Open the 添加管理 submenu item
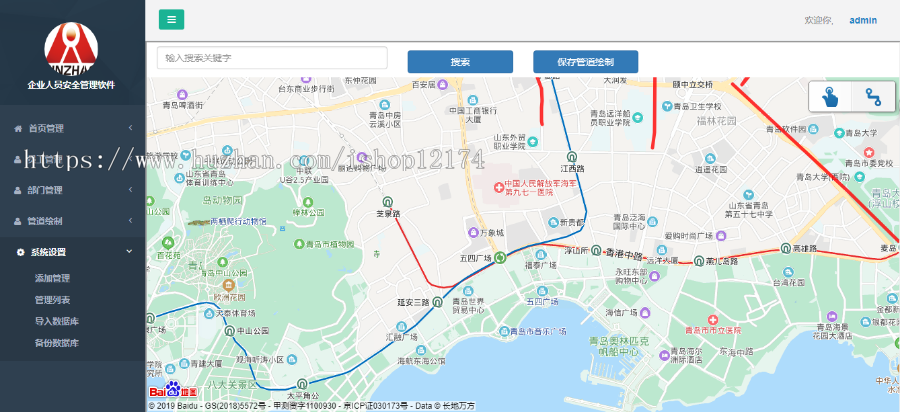 (52, 278)
